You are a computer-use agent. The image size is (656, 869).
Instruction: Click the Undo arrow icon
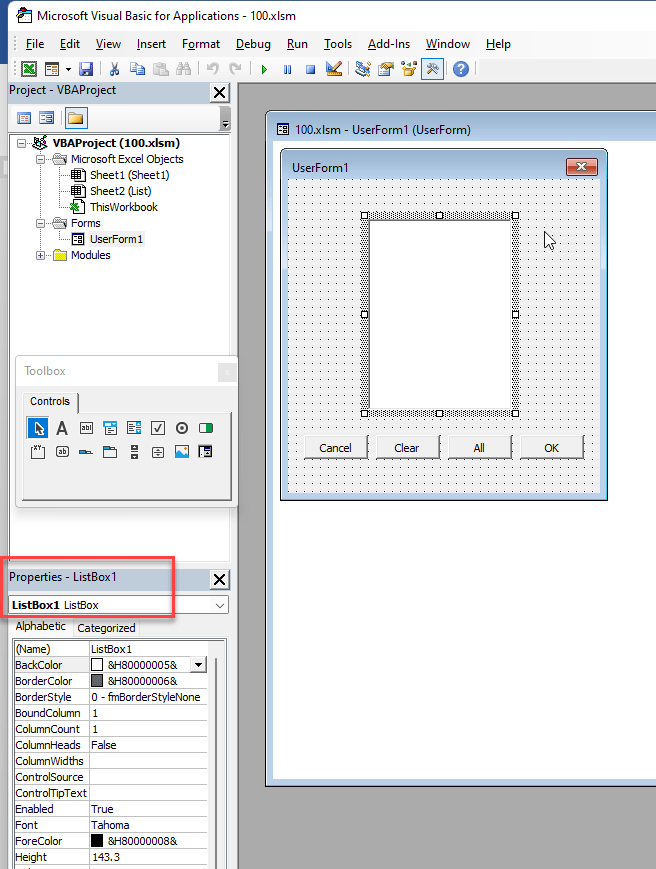(212, 69)
